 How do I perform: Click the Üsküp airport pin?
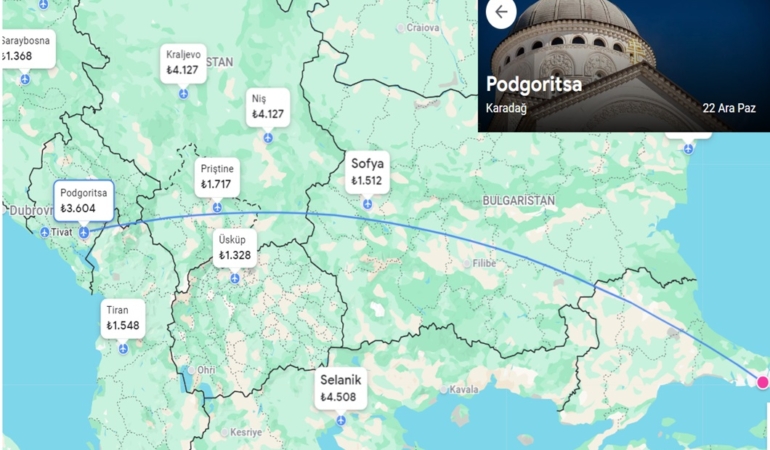(235, 279)
